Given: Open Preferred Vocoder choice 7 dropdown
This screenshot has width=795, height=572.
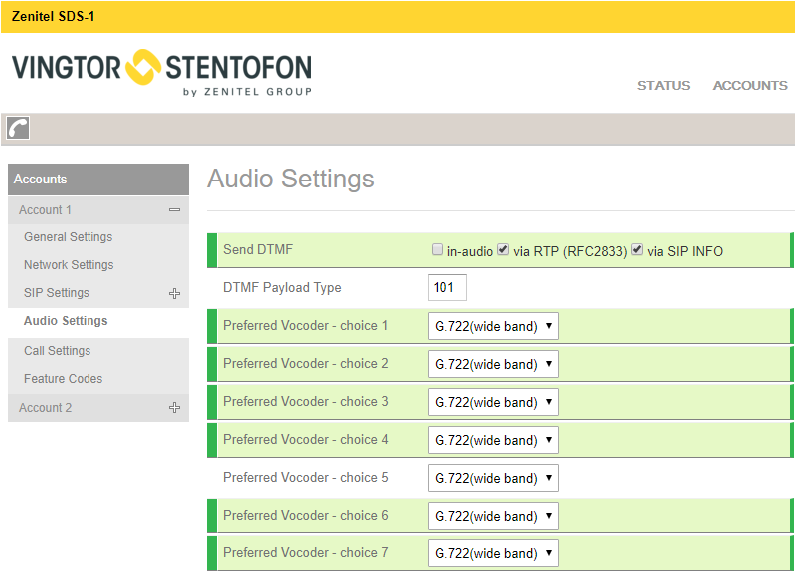Looking at the screenshot, I should (493, 553).
